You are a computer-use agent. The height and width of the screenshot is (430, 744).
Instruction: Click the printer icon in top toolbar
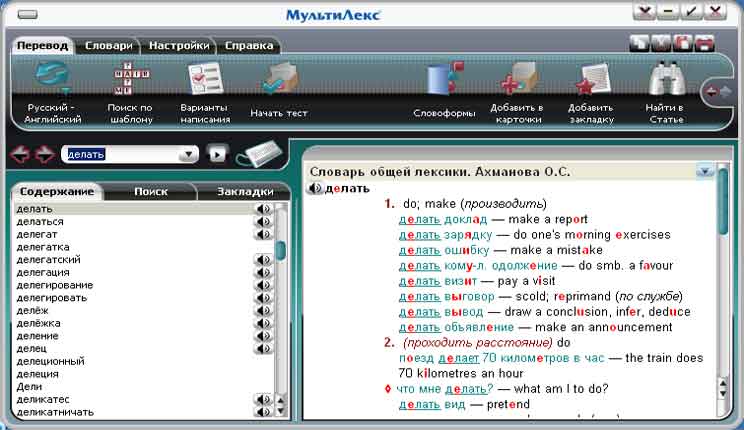click(705, 43)
